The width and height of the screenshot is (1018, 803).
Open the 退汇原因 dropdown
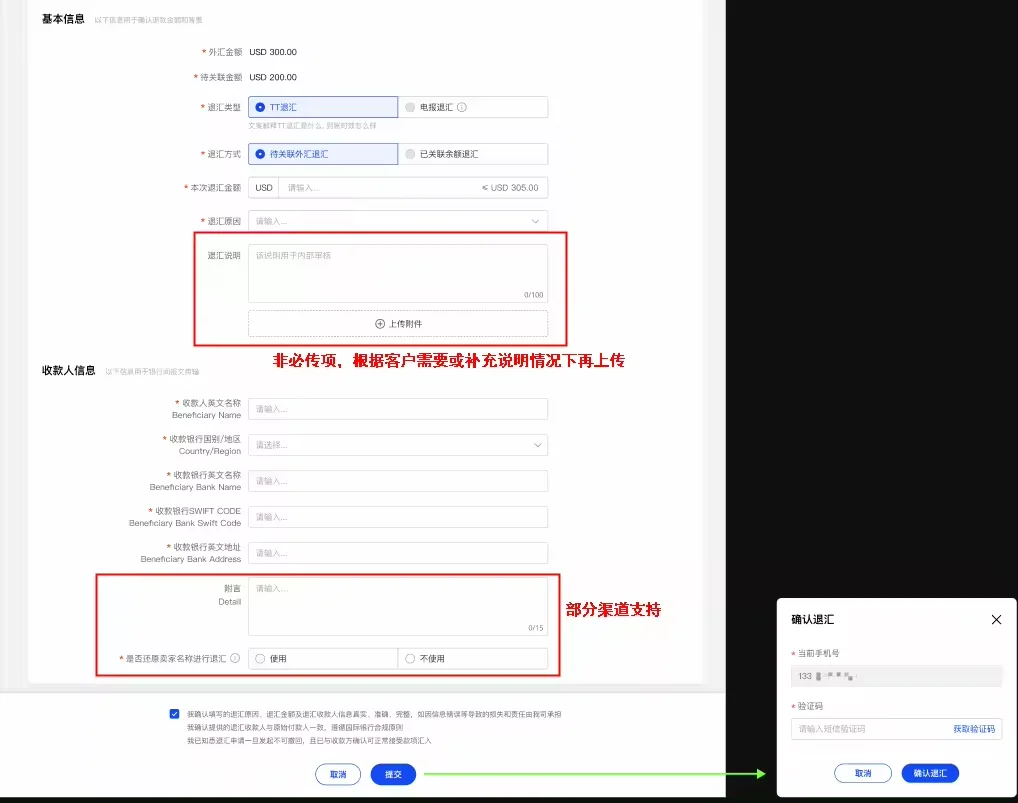pyautogui.click(x=398, y=220)
